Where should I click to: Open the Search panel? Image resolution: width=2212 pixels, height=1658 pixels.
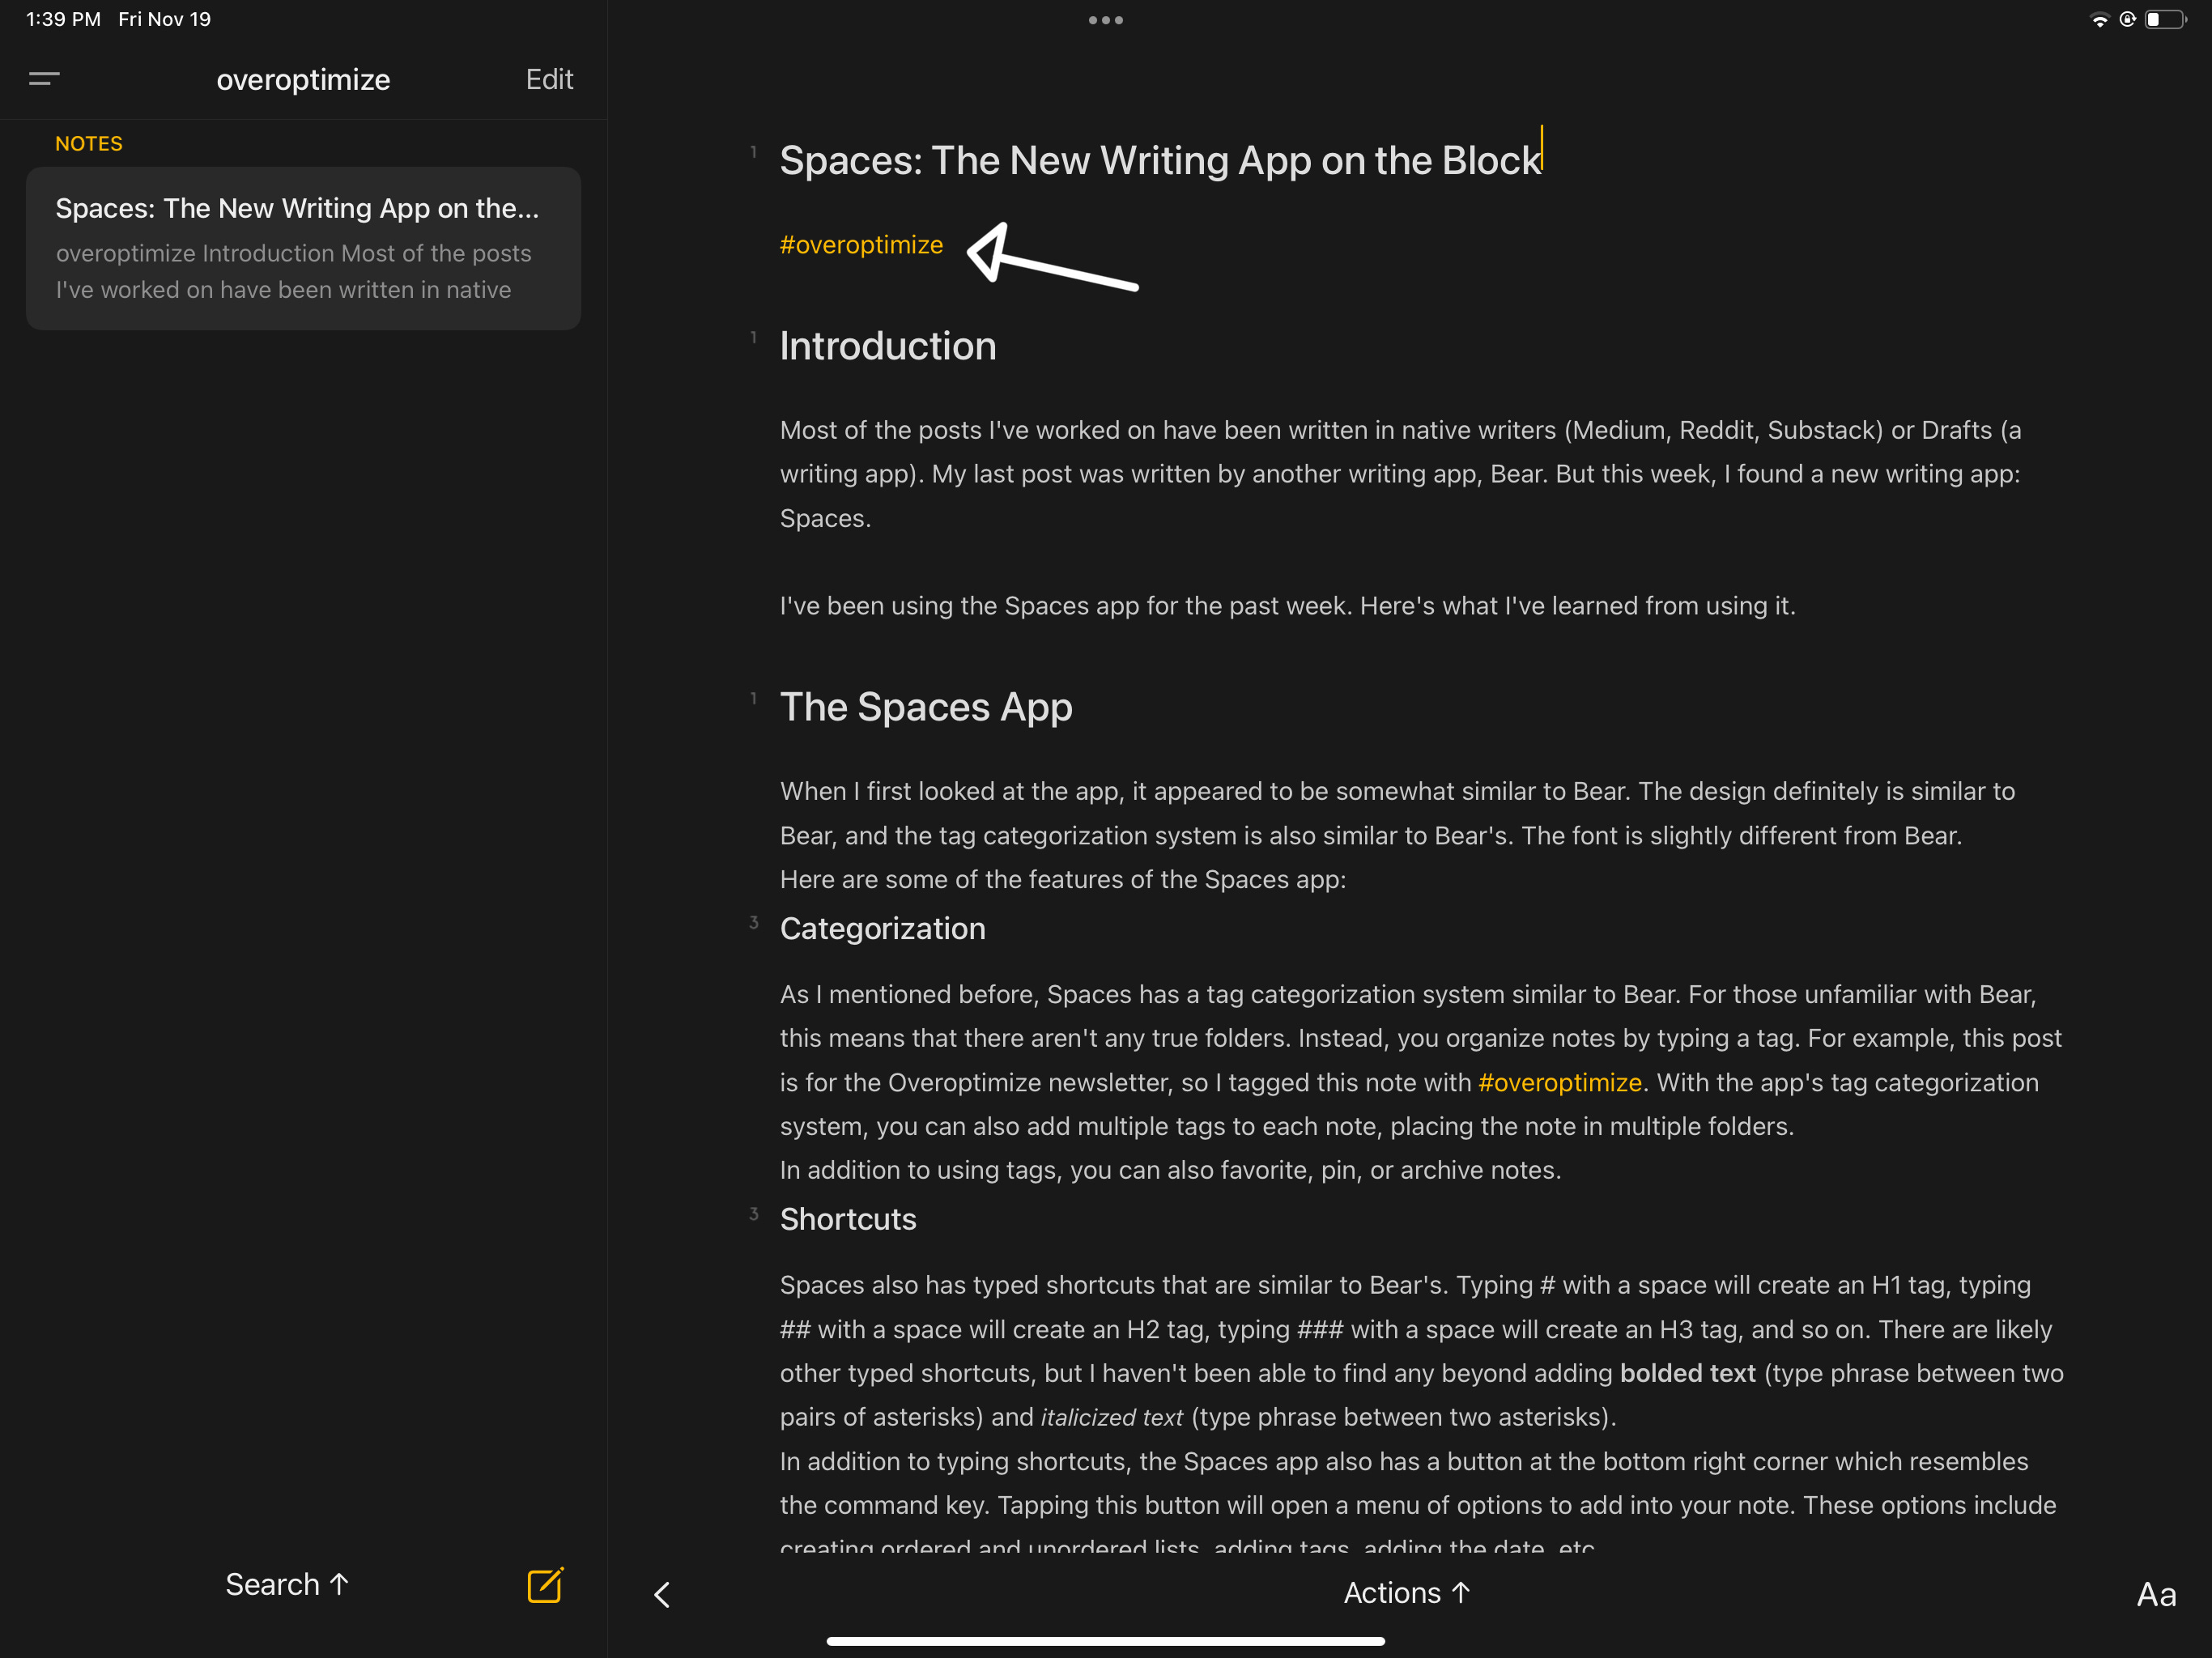287,1584
